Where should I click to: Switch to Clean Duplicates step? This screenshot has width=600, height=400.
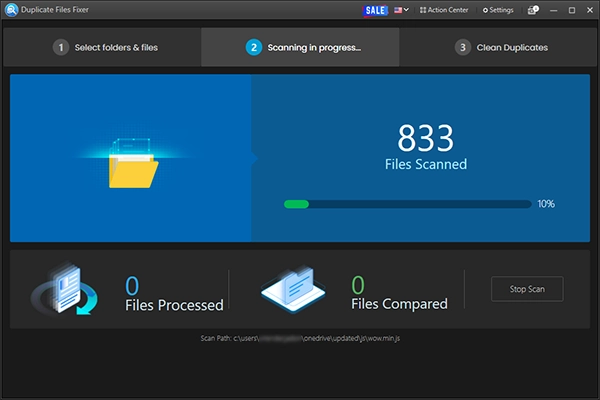[x=498, y=47]
